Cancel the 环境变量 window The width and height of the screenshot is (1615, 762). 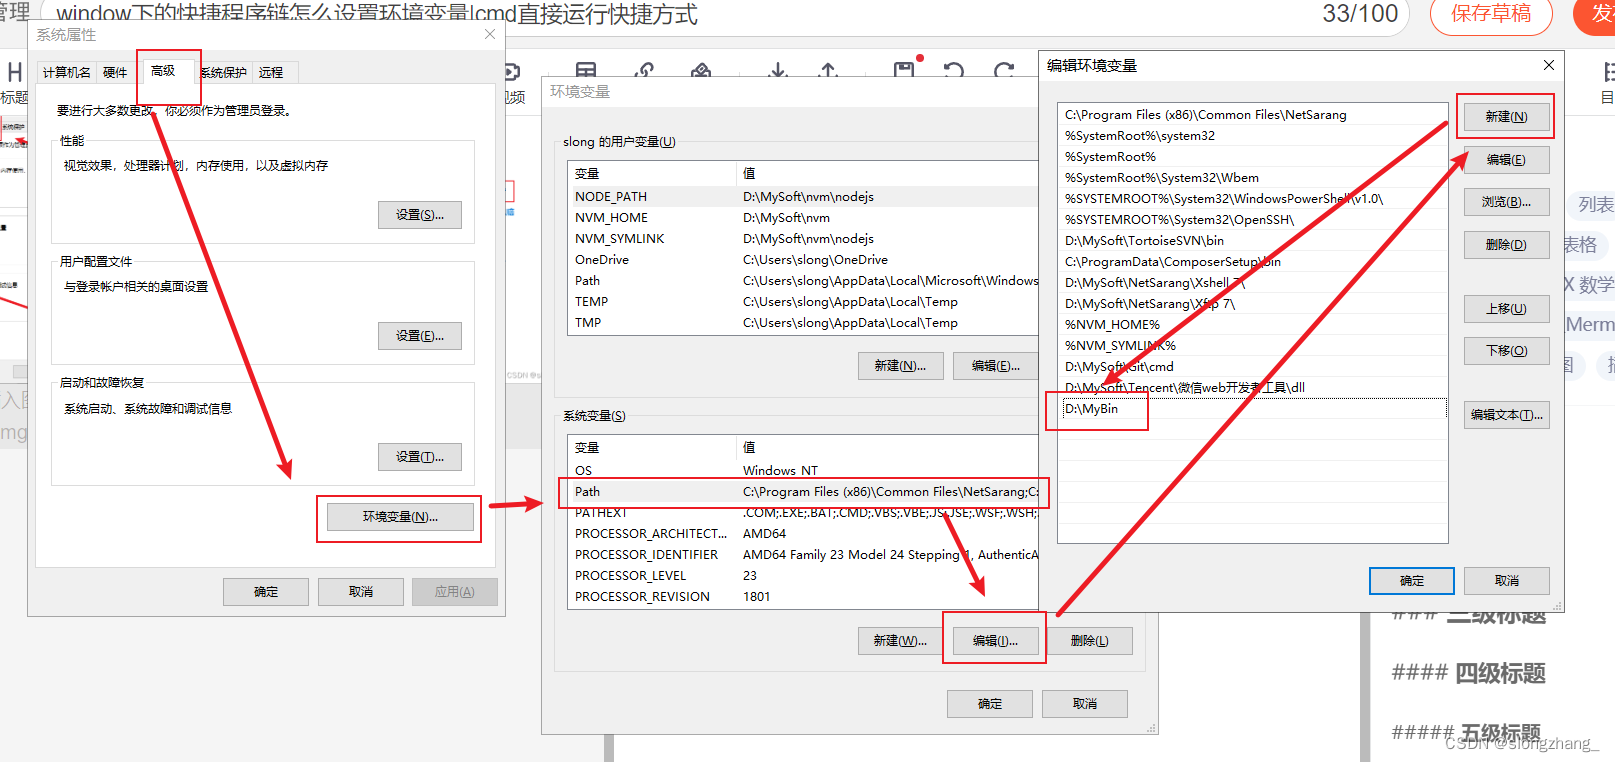click(1085, 704)
